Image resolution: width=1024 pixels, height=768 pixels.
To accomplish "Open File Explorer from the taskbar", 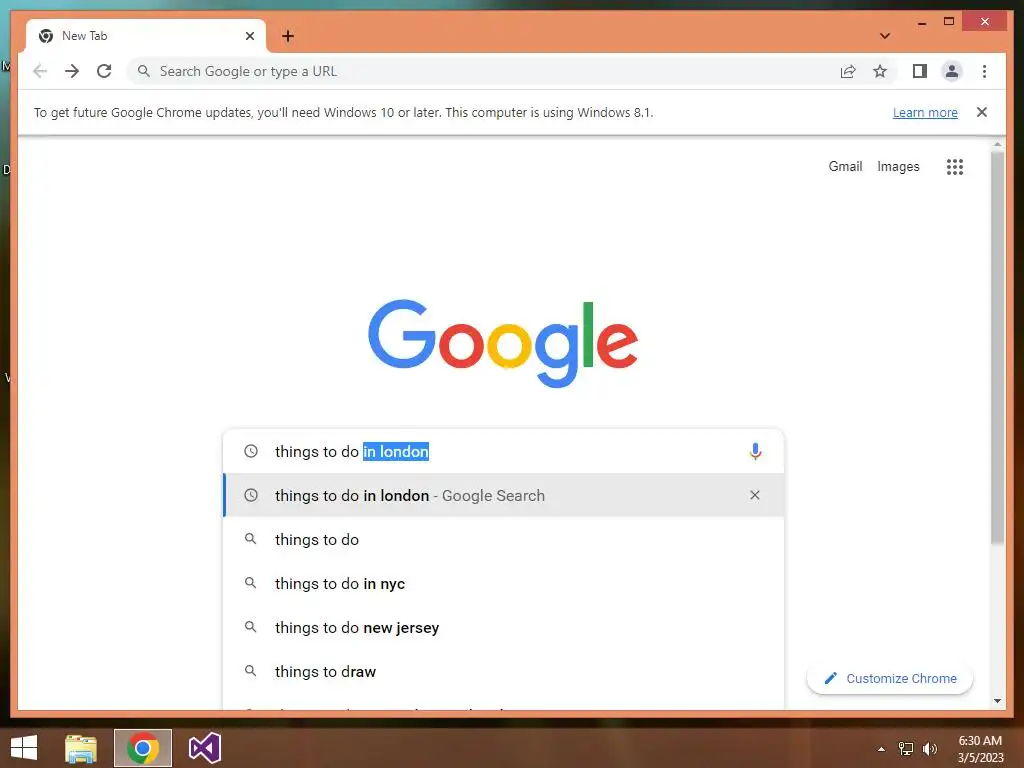I will [x=81, y=748].
